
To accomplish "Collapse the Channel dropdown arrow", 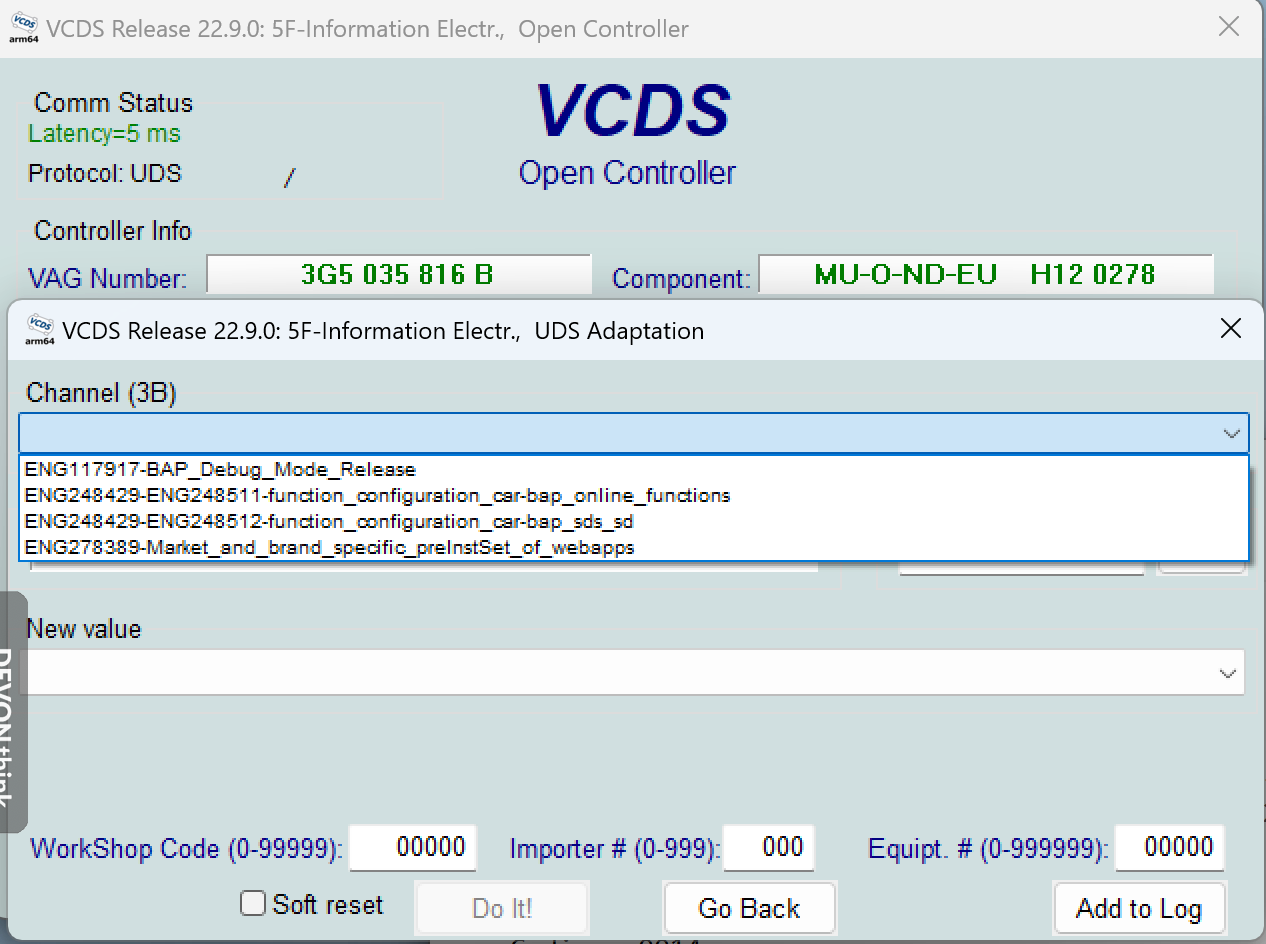I will click(1231, 434).
